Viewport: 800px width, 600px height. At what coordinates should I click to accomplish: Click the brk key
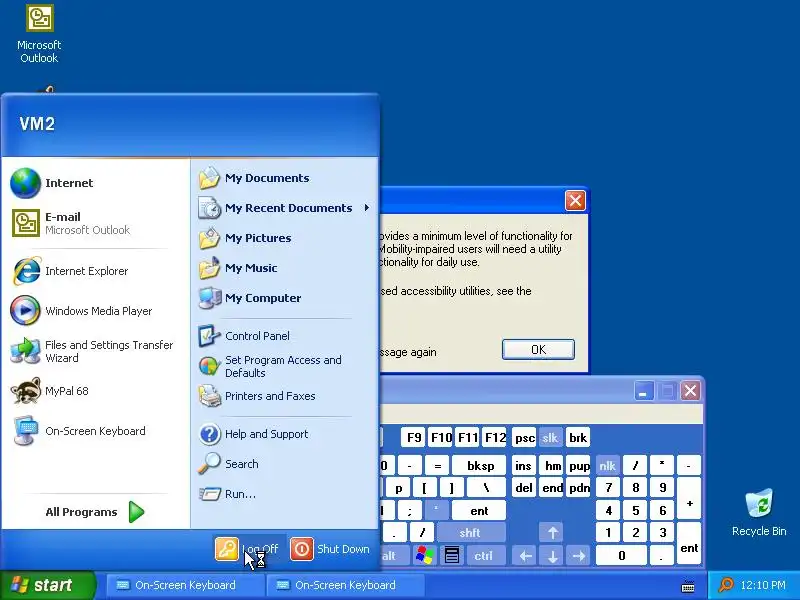point(578,438)
